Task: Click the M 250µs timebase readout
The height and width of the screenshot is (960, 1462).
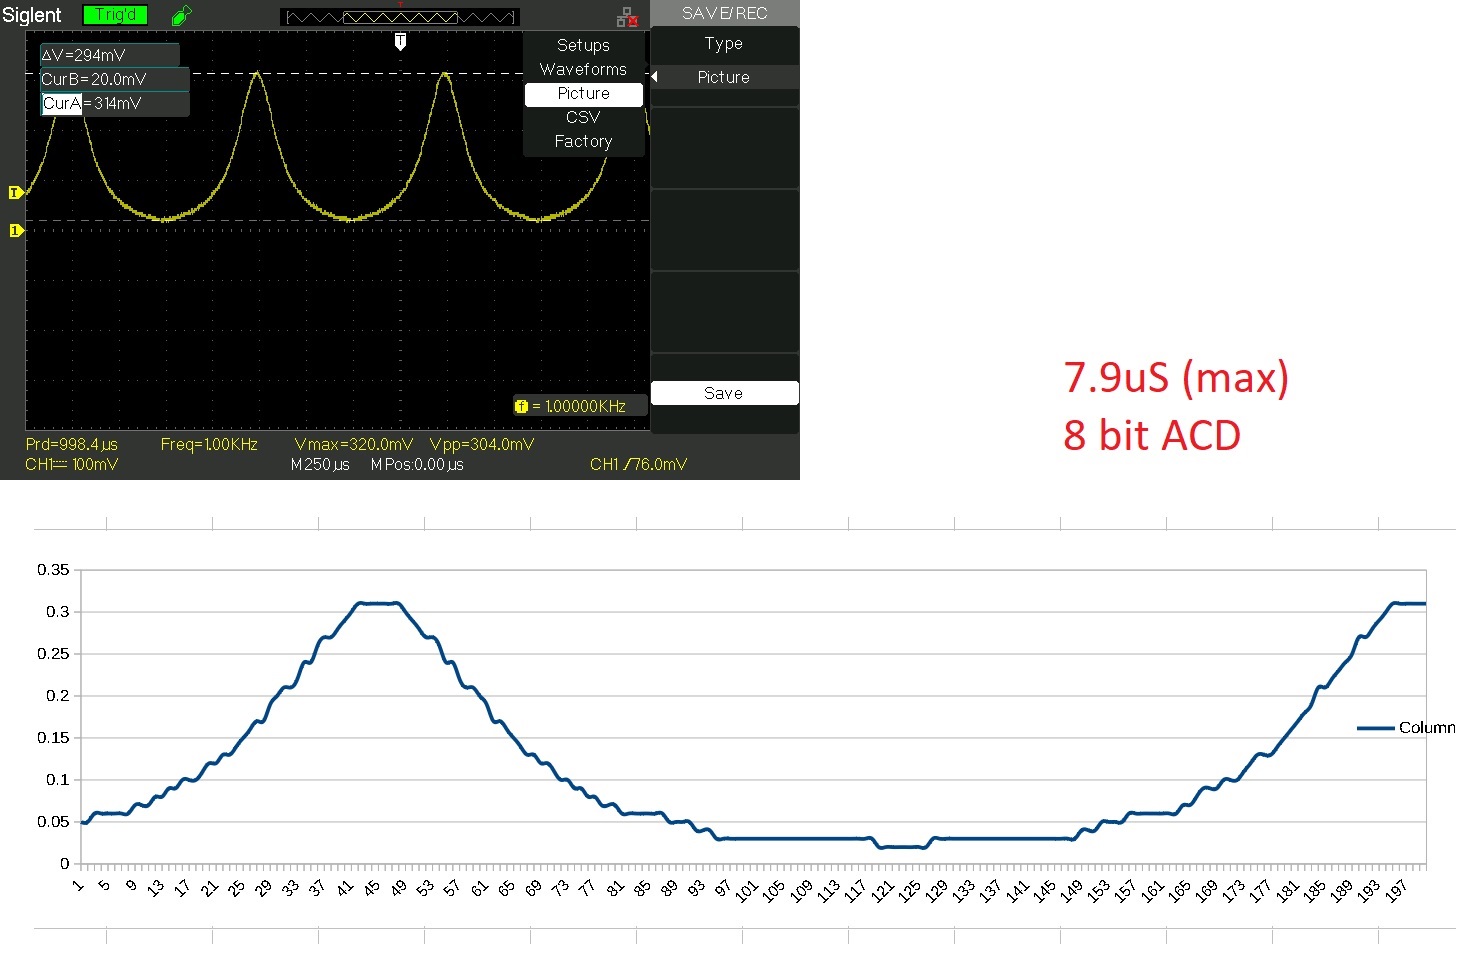Action: (x=320, y=464)
